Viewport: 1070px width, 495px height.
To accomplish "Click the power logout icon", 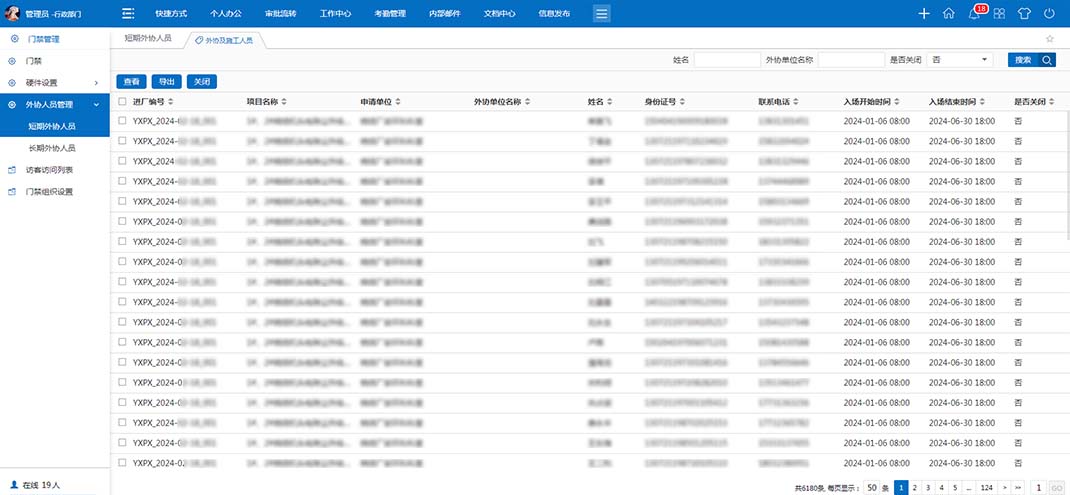I will point(1049,14).
